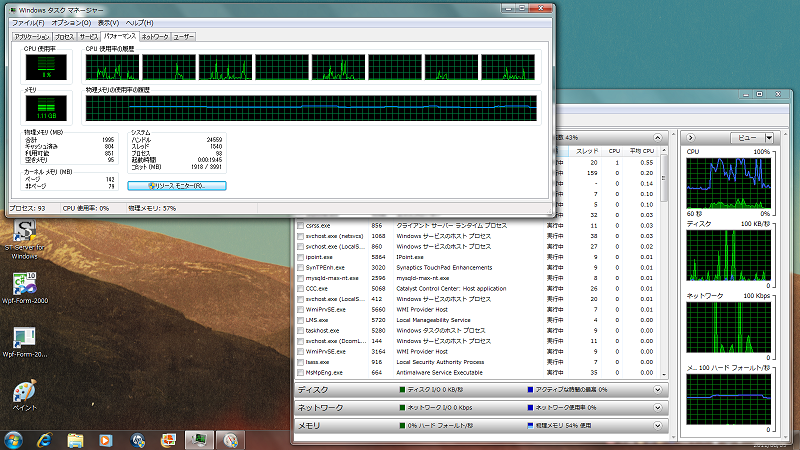The width and height of the screenshot is (800, 450).
Task: Switch to Networking (ネットワーク) tab
Action: (155, 37)
